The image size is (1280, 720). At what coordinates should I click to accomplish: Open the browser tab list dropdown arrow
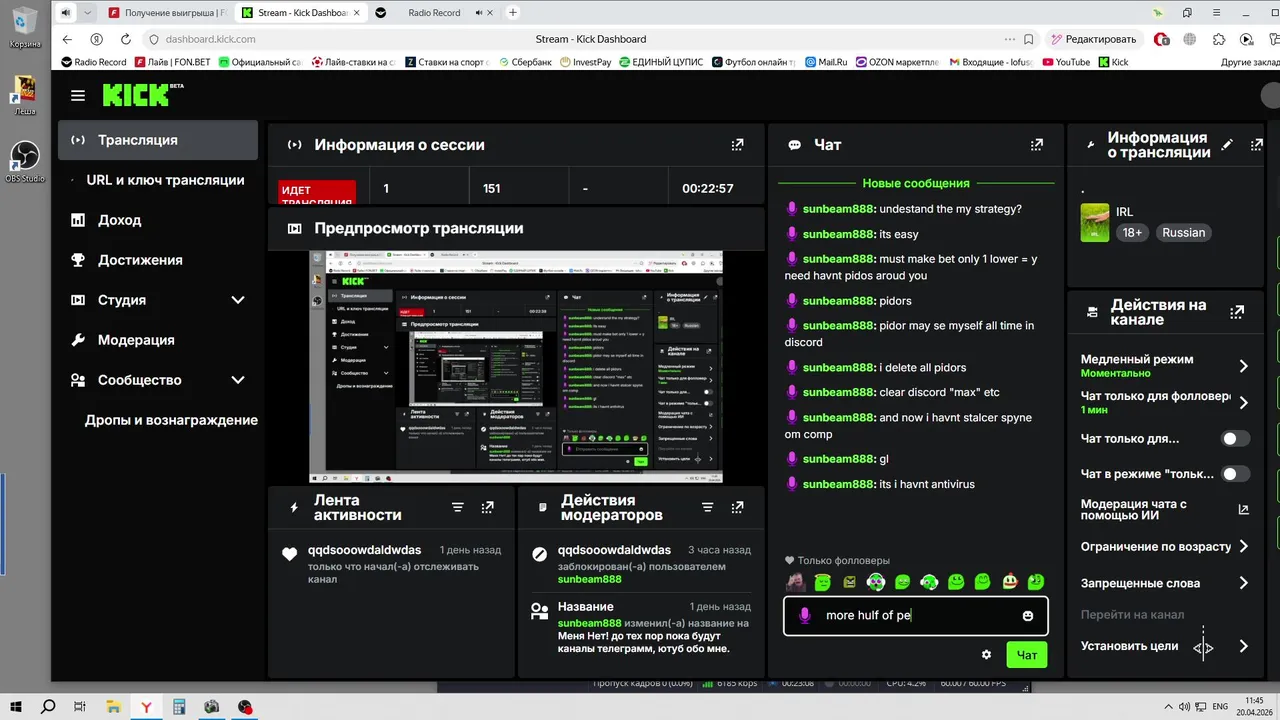[x=88, y=13]
